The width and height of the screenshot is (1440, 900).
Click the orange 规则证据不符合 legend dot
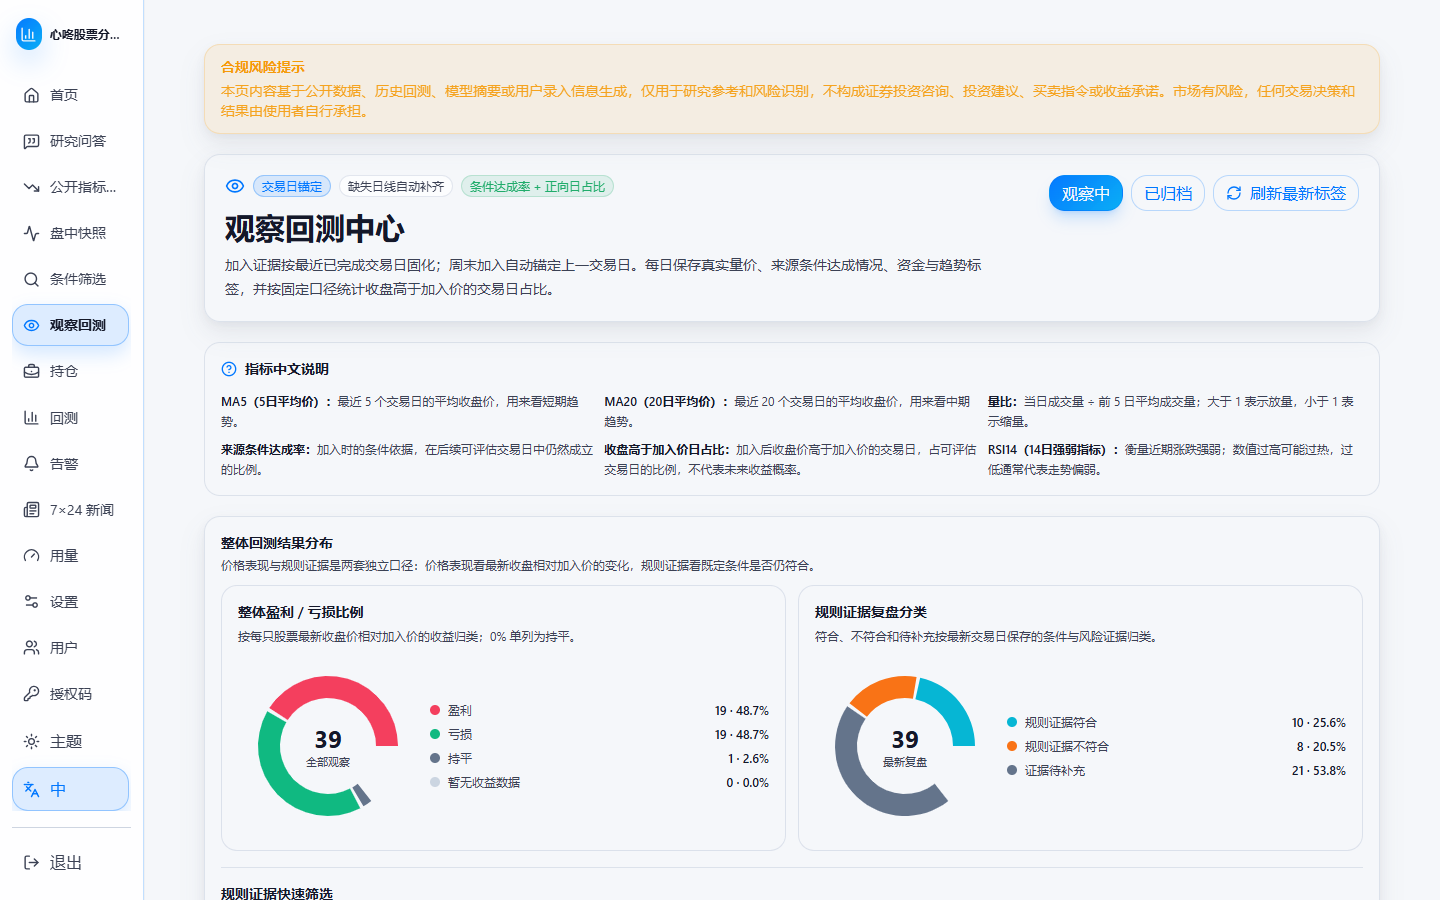click(x=1012, y=746)
